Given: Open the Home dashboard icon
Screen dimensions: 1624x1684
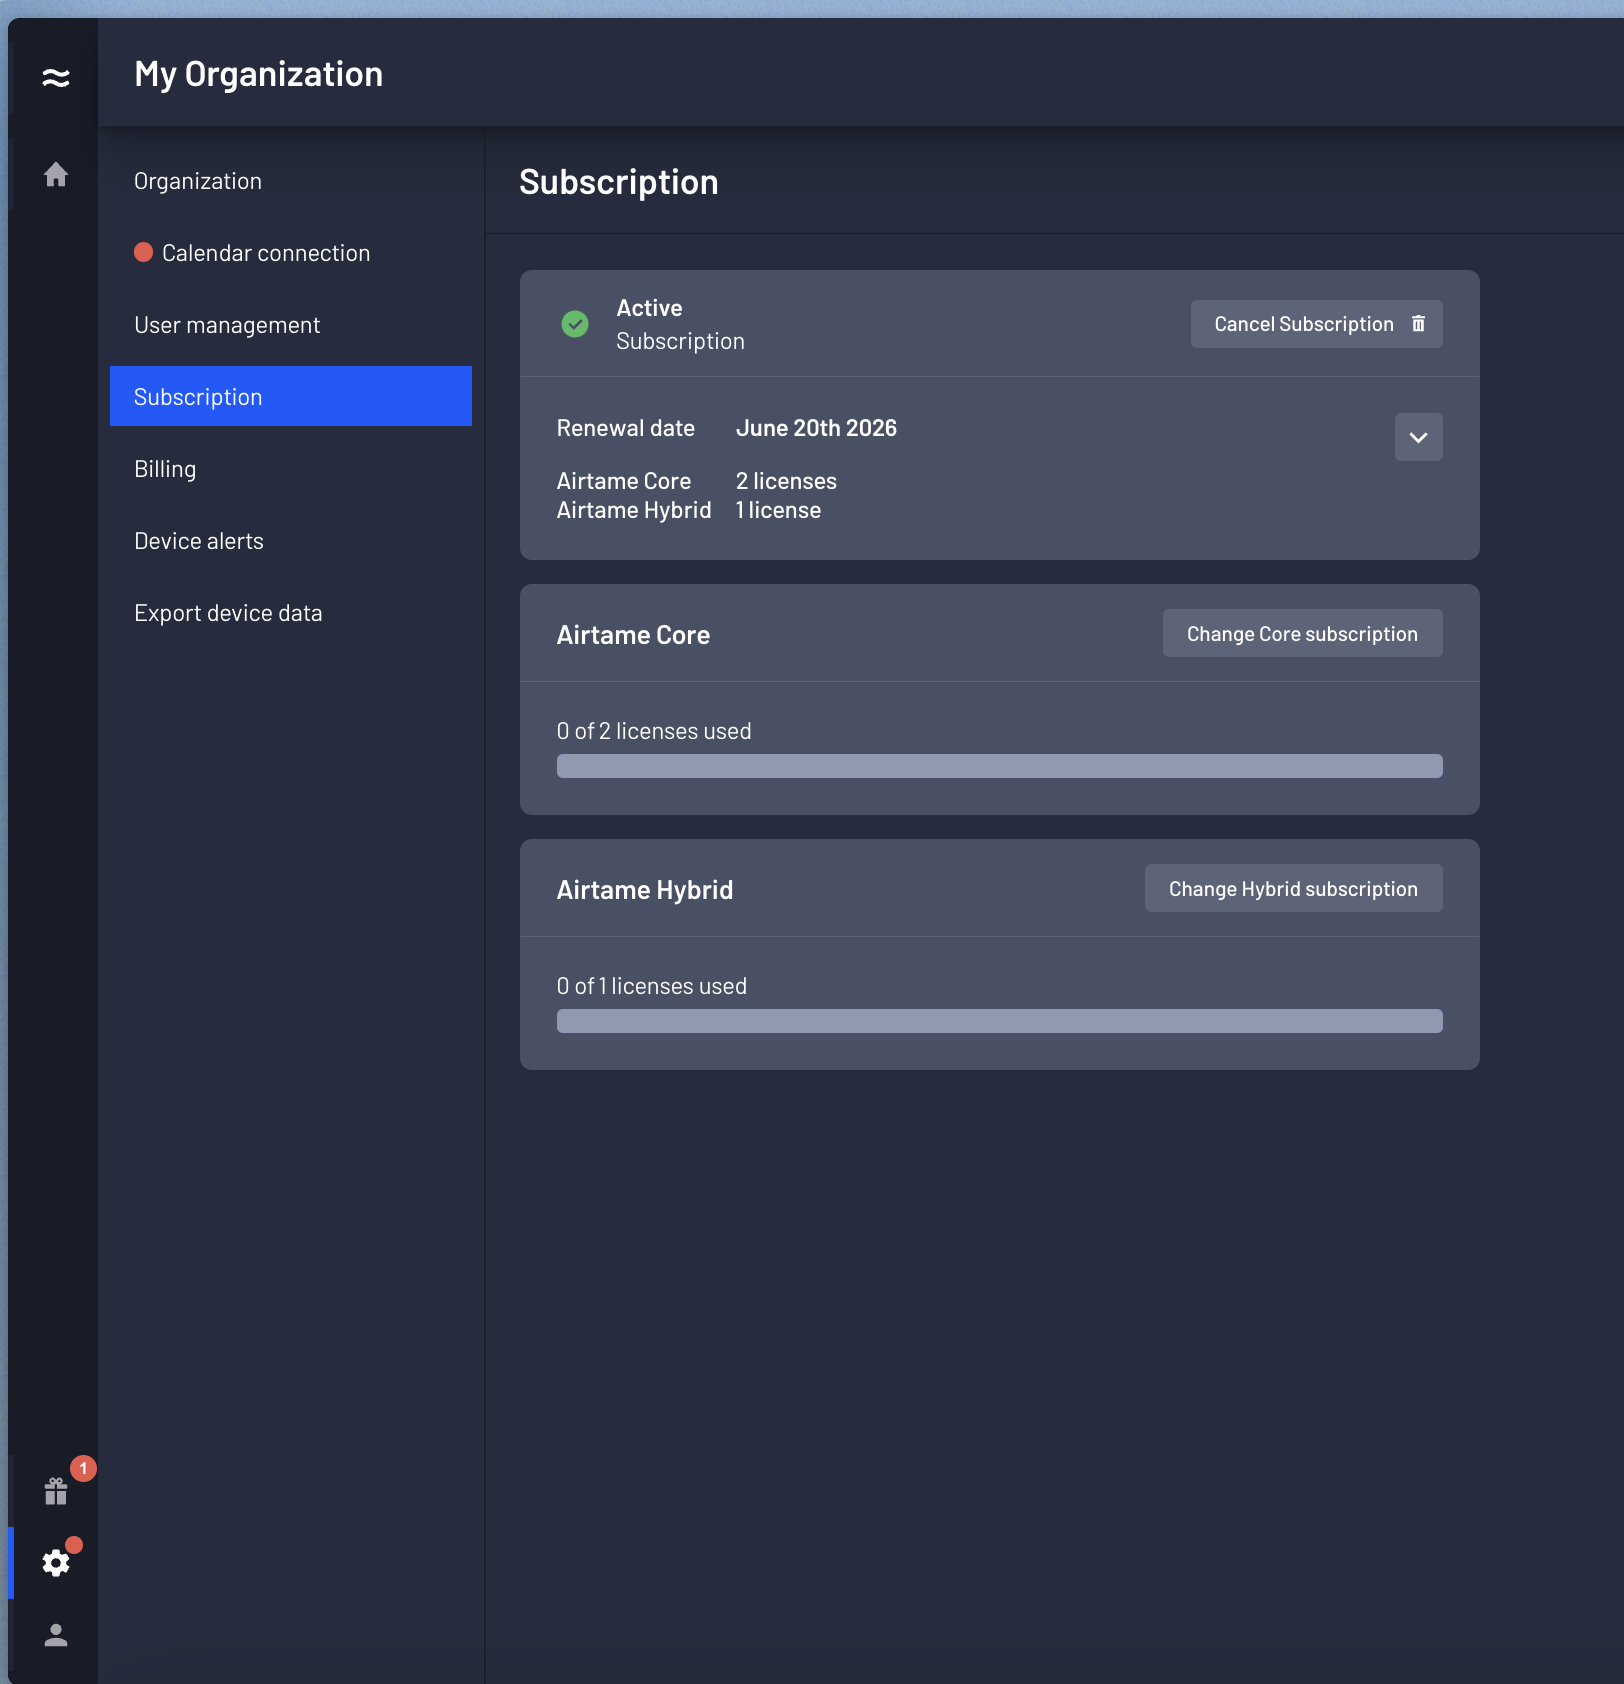Looking at the screenshot, I should coord(56,176).
